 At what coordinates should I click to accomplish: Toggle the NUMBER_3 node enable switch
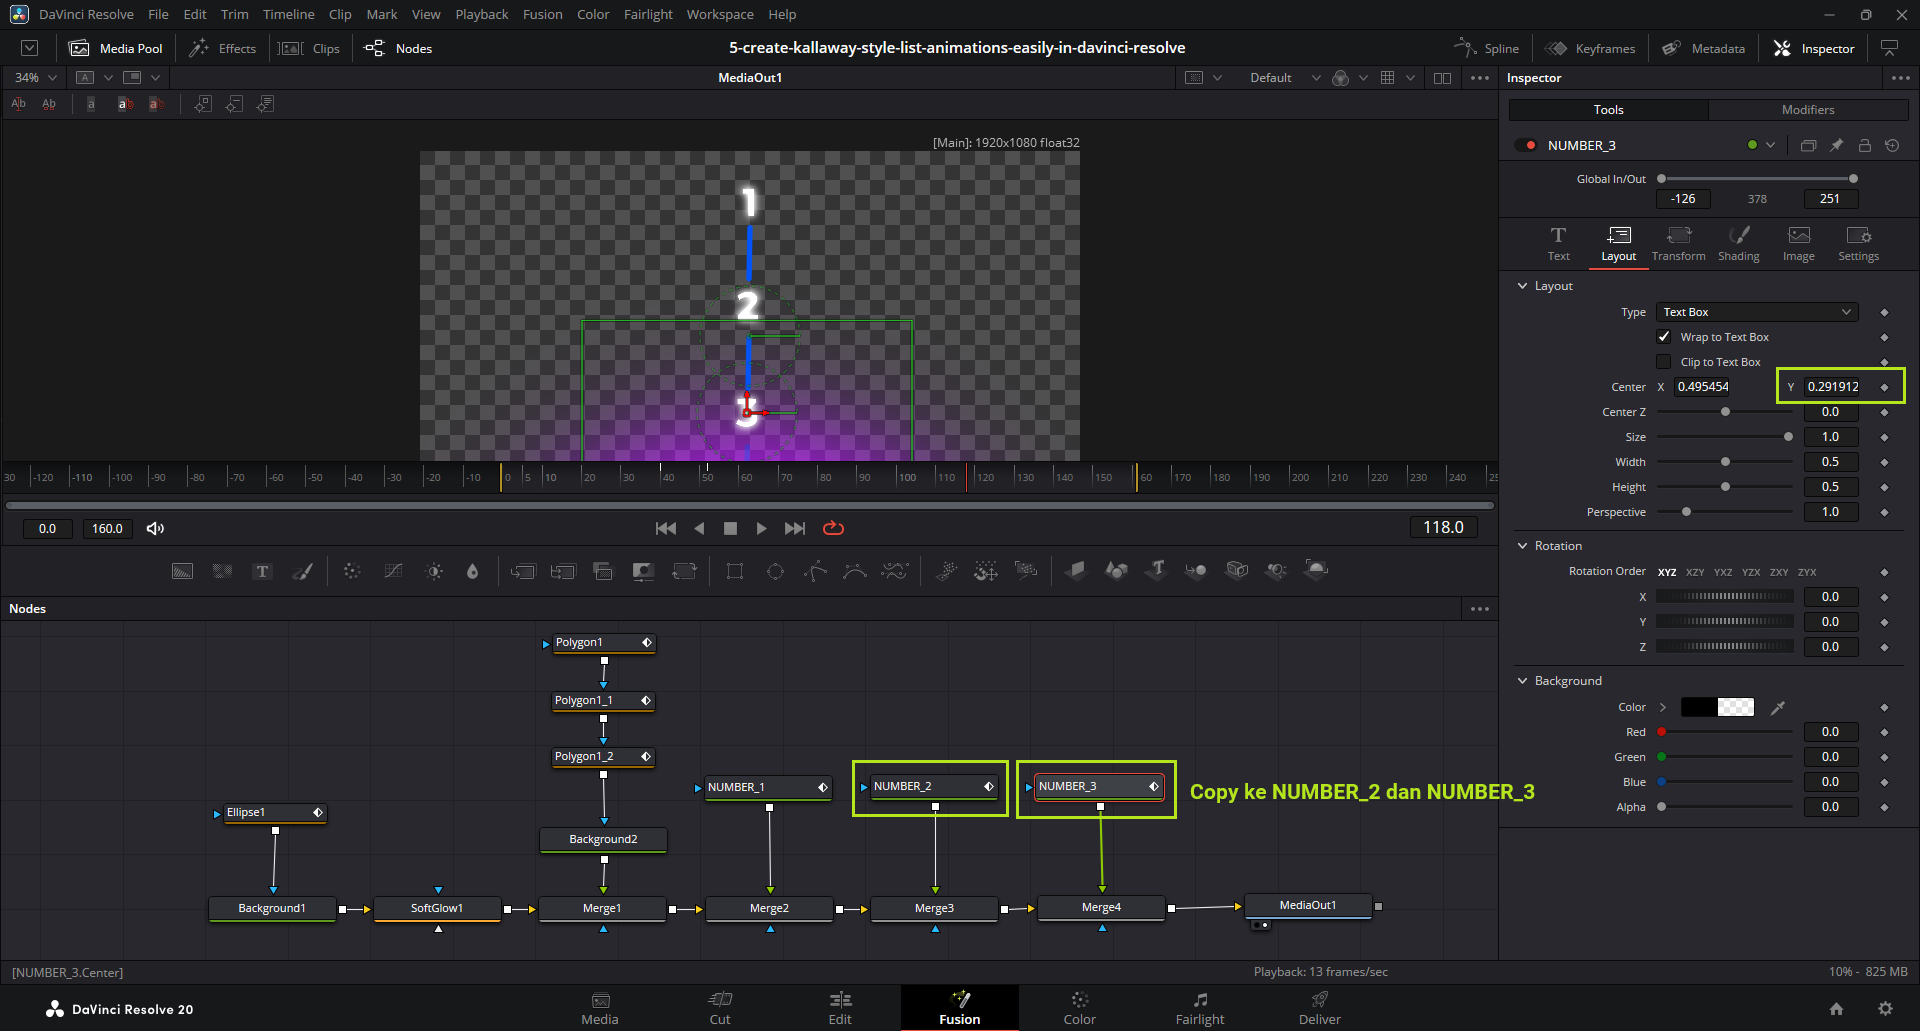point(1526,145)
